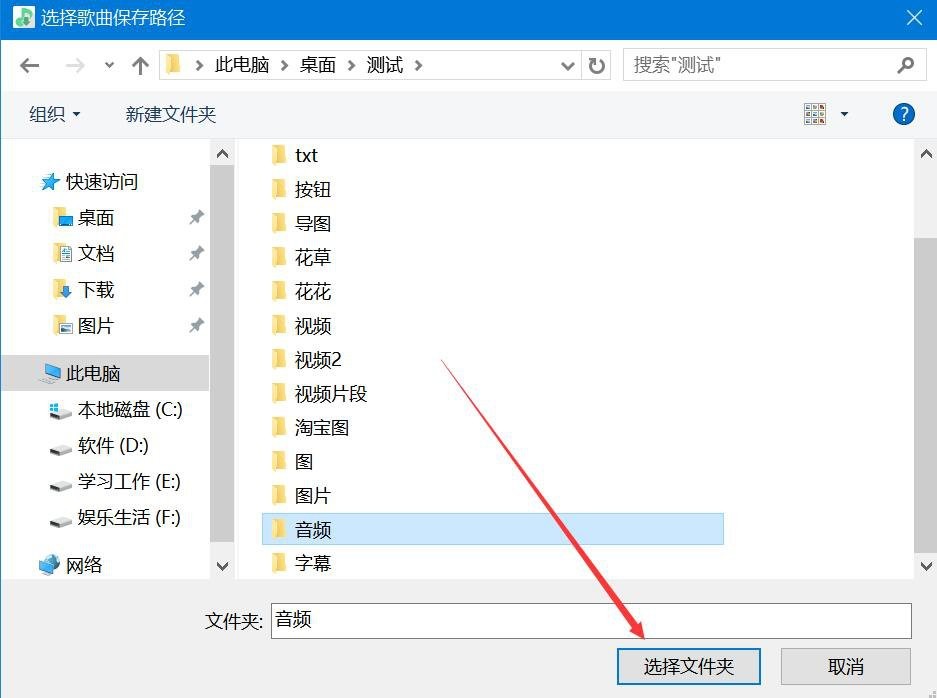Click the pin icon beside sidebar 图片
This screenshot has width=937, height=698.
(x=196, y=326)
